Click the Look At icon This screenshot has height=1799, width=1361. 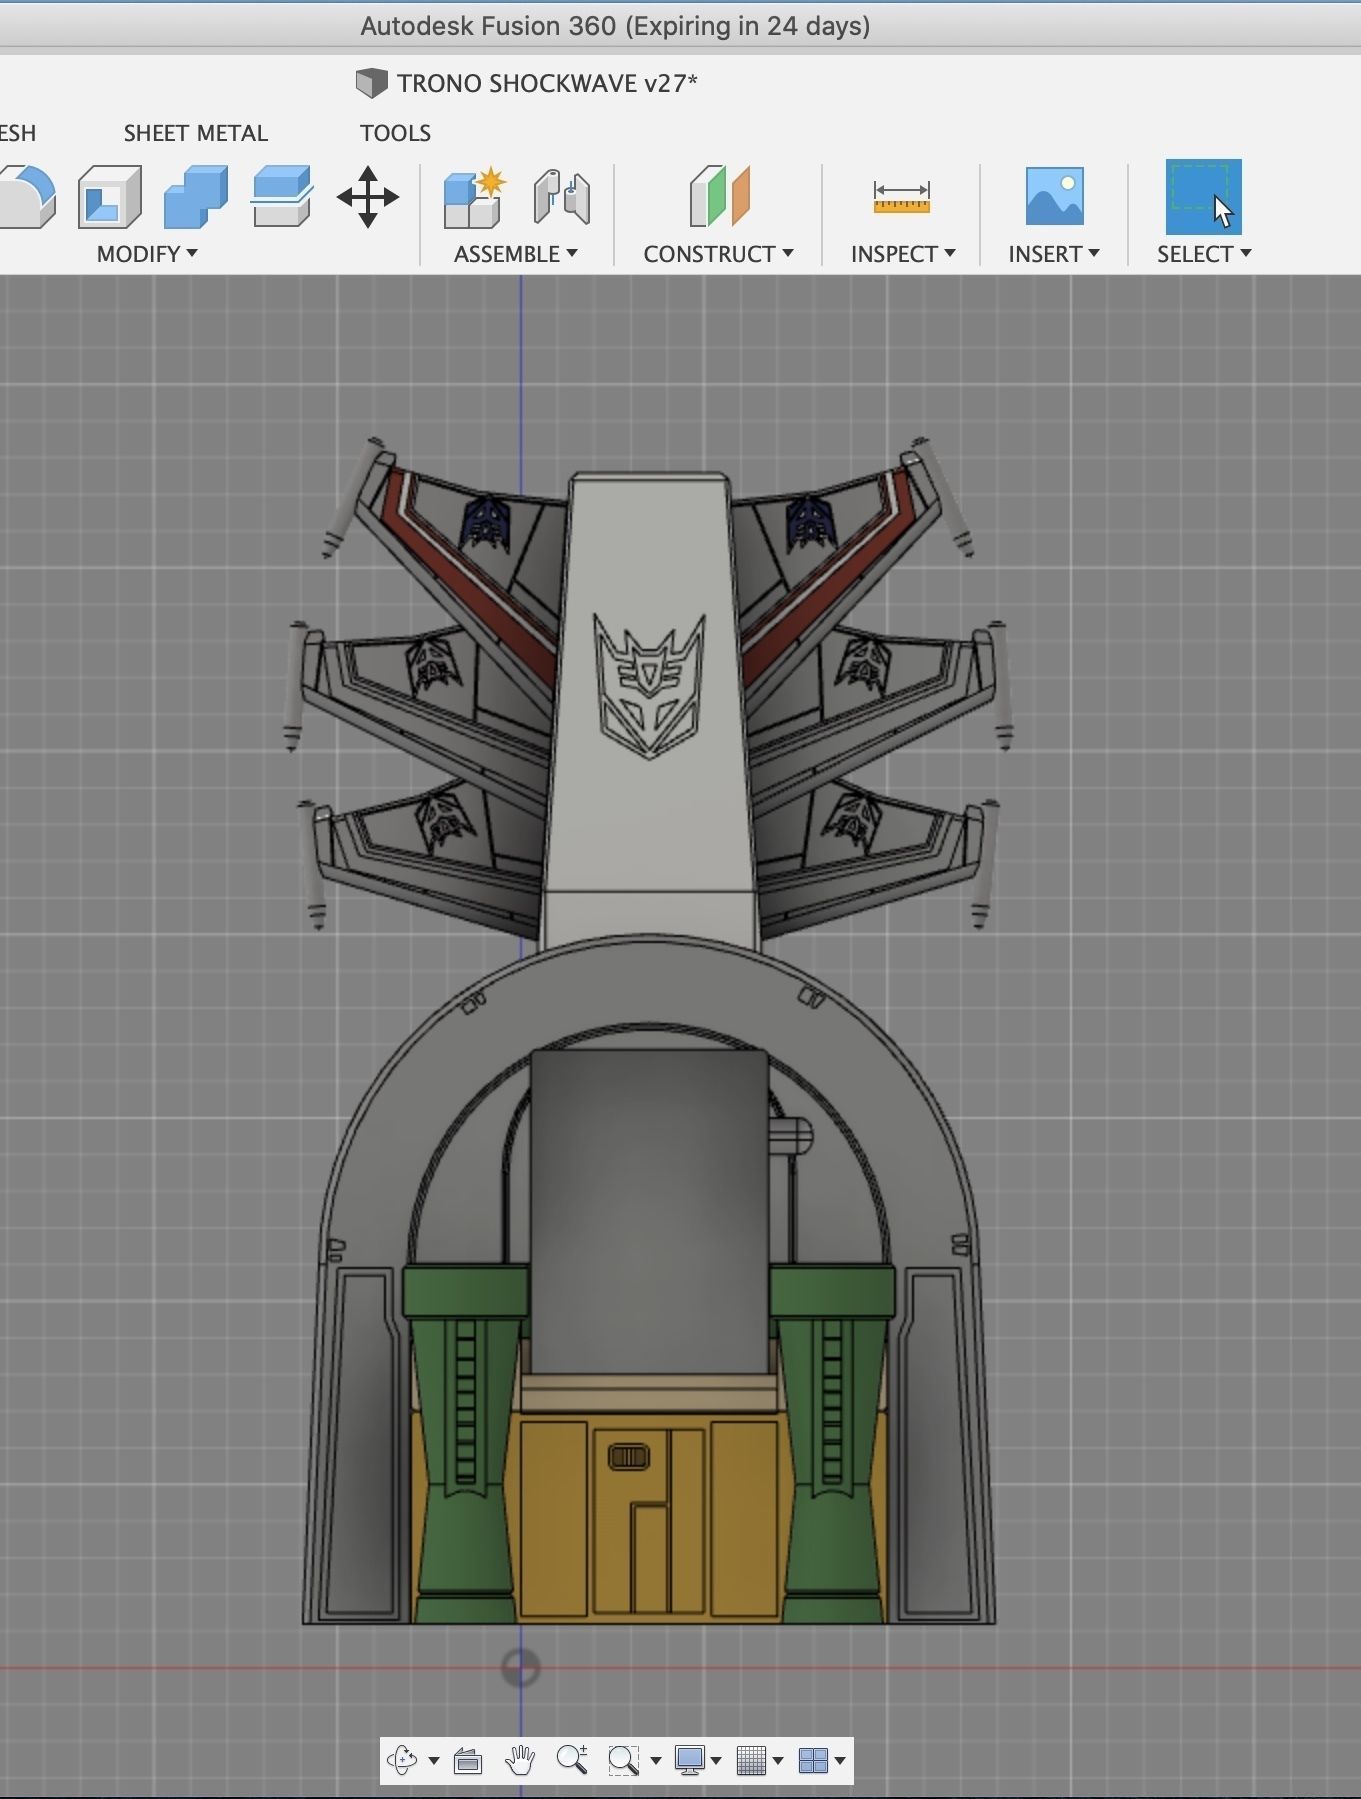coord(468,1760)
